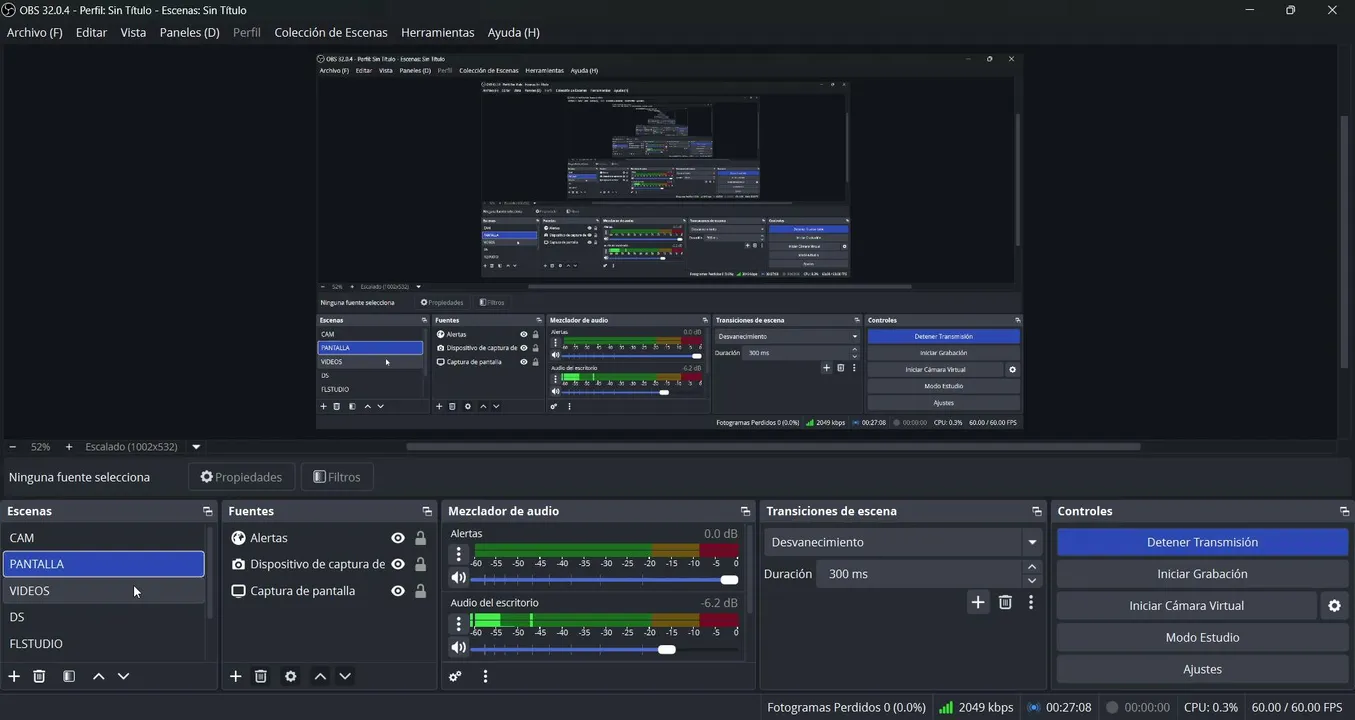
Task: Zoom in the preview with plus icon
Action: point(69,447)
